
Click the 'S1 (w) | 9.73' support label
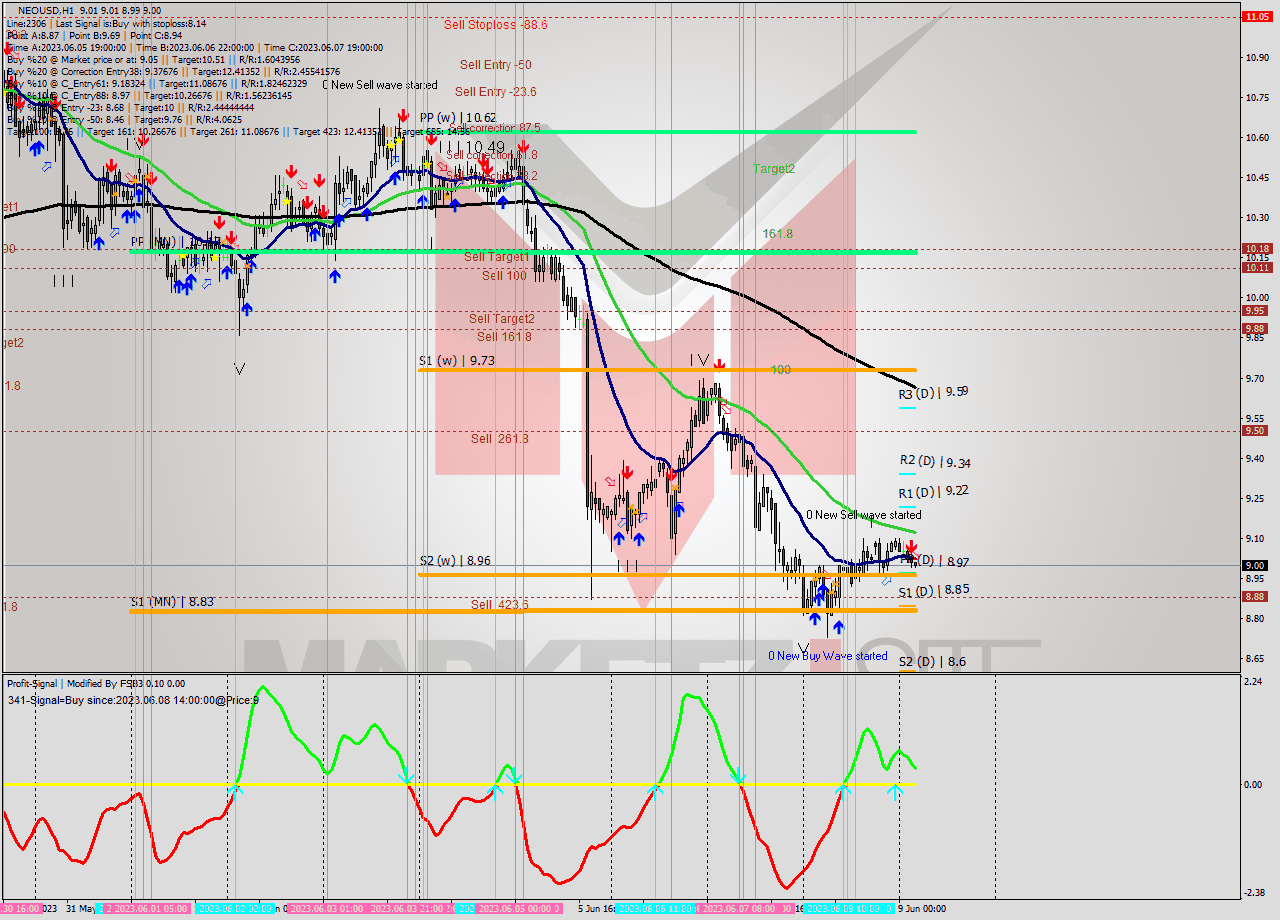(x=455, y=360)
